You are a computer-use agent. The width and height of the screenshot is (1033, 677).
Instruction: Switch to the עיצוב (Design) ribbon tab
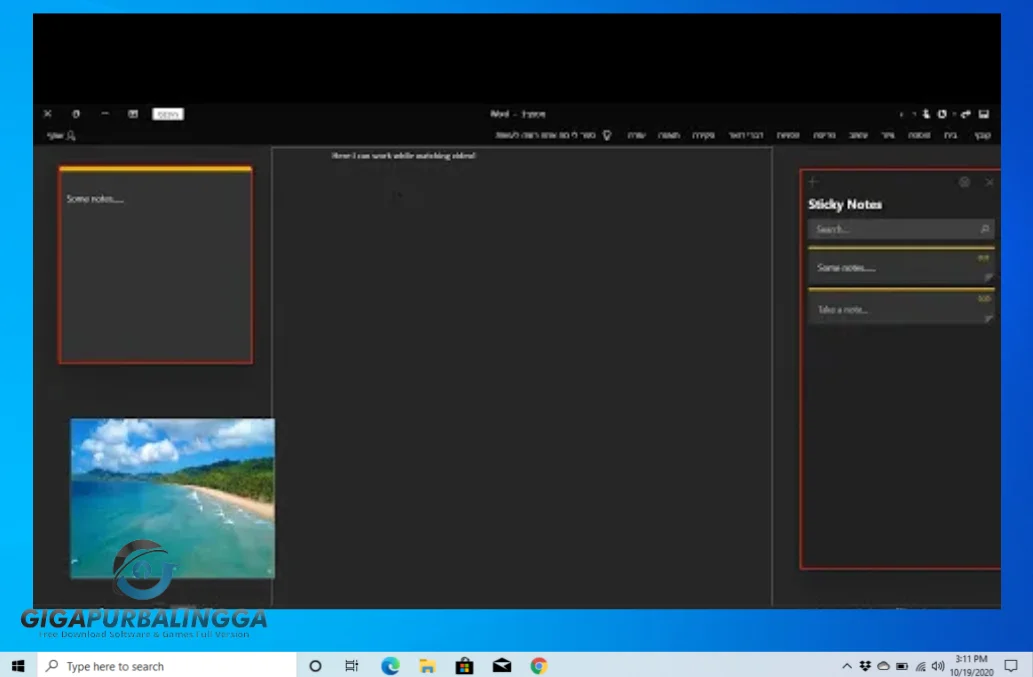point(858,135)
